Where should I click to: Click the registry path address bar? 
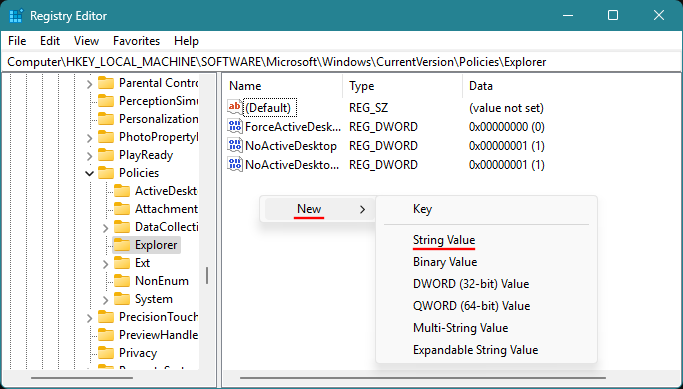coord(342,62)
